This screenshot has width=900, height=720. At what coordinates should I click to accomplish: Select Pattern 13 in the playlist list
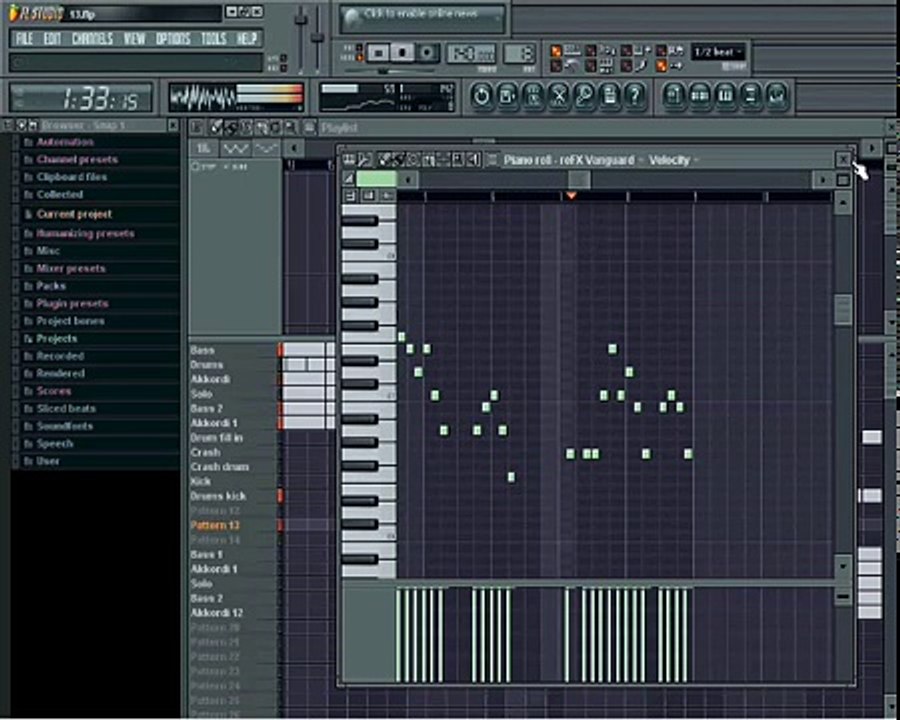click(215, 525)
